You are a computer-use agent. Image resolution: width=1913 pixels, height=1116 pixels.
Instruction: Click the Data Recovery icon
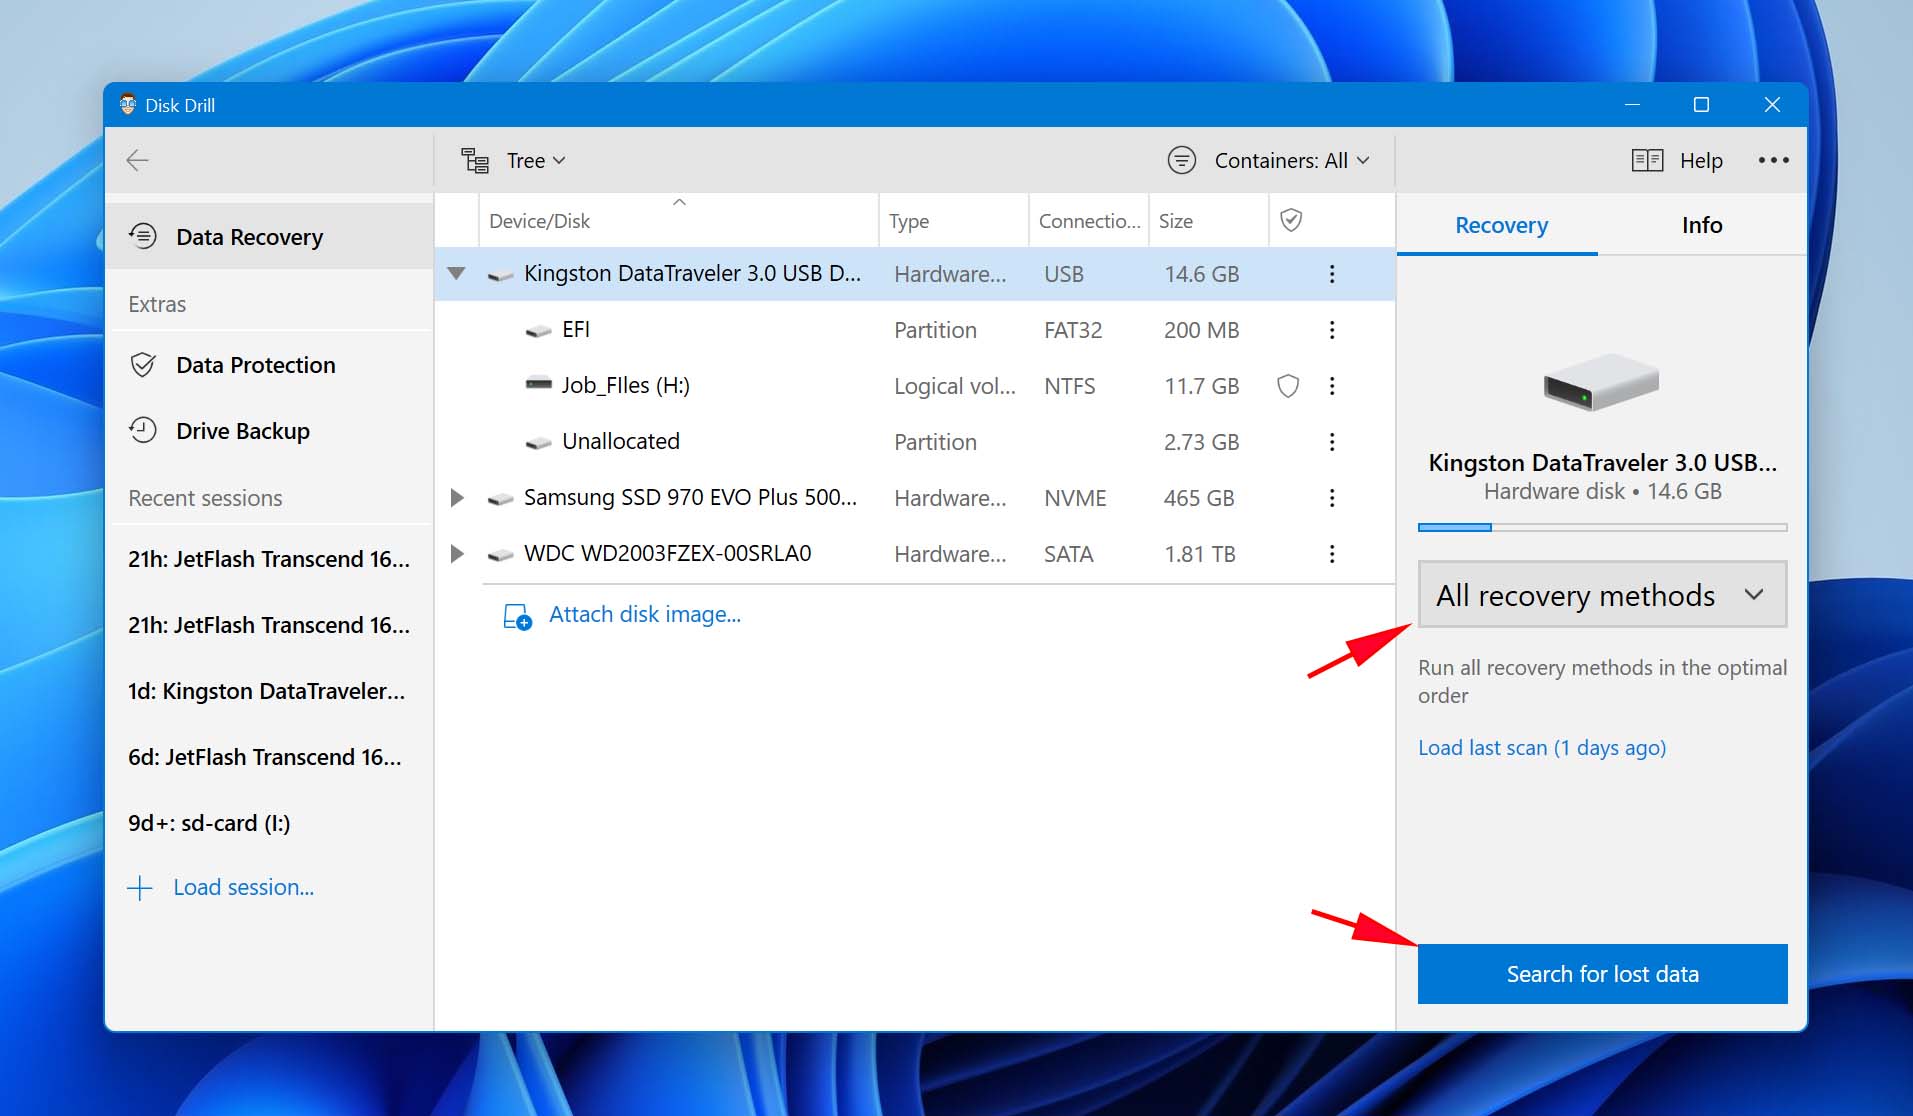pos(143,236)
